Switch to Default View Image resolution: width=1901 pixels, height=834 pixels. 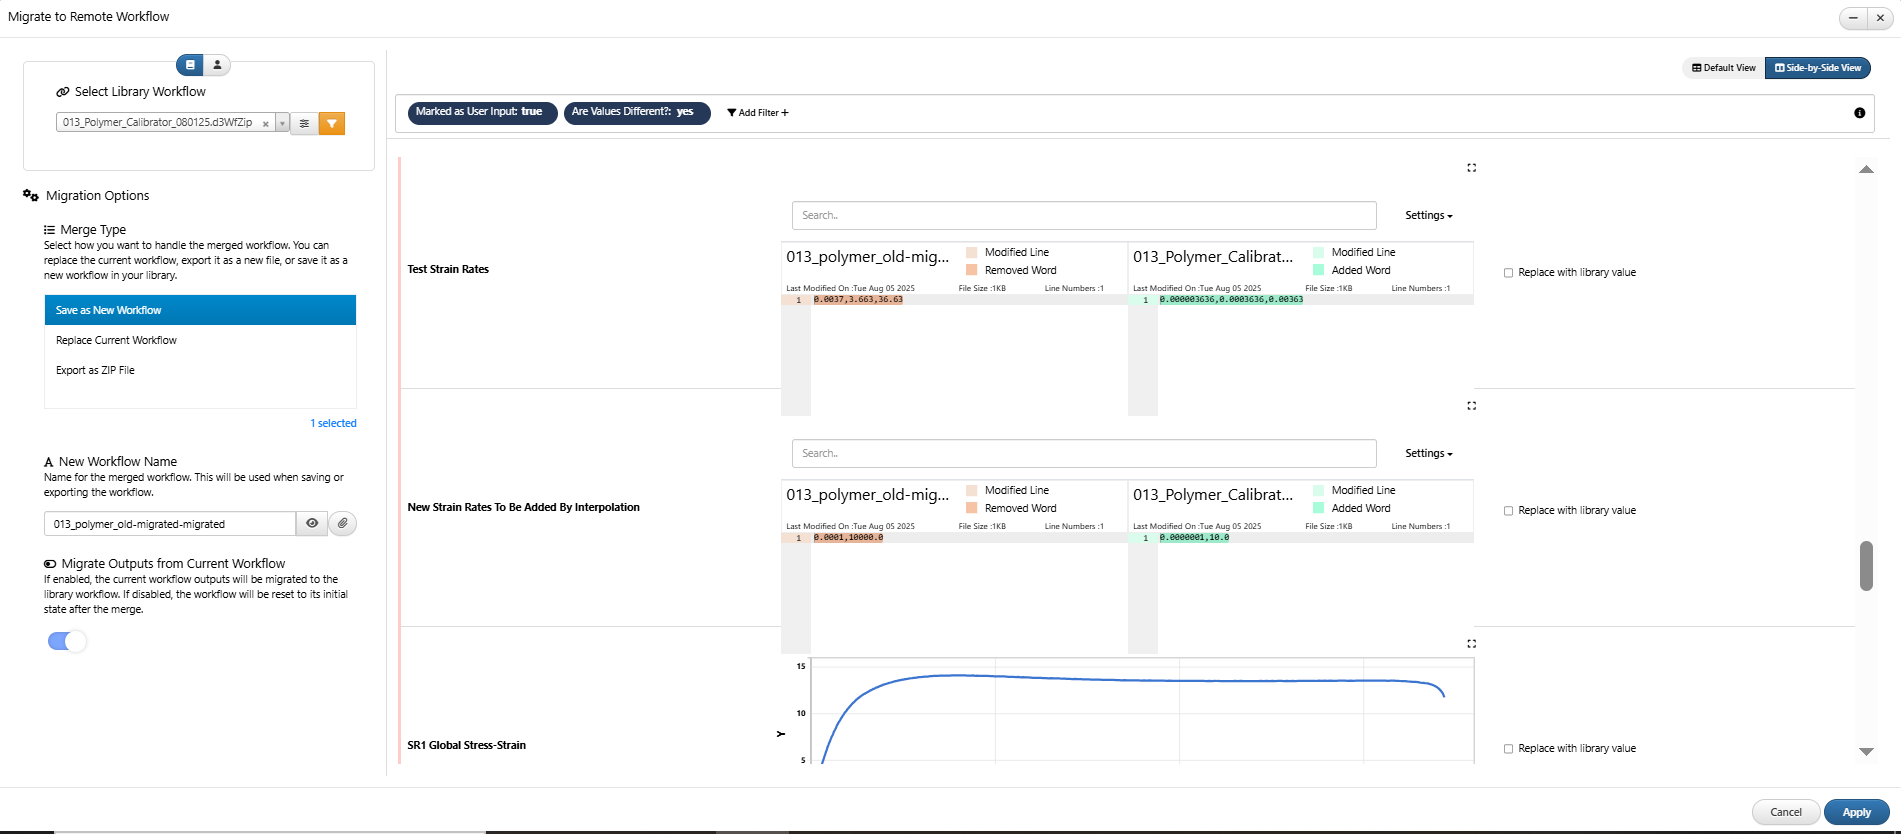pyautogui.click(x=1723, y=68)
